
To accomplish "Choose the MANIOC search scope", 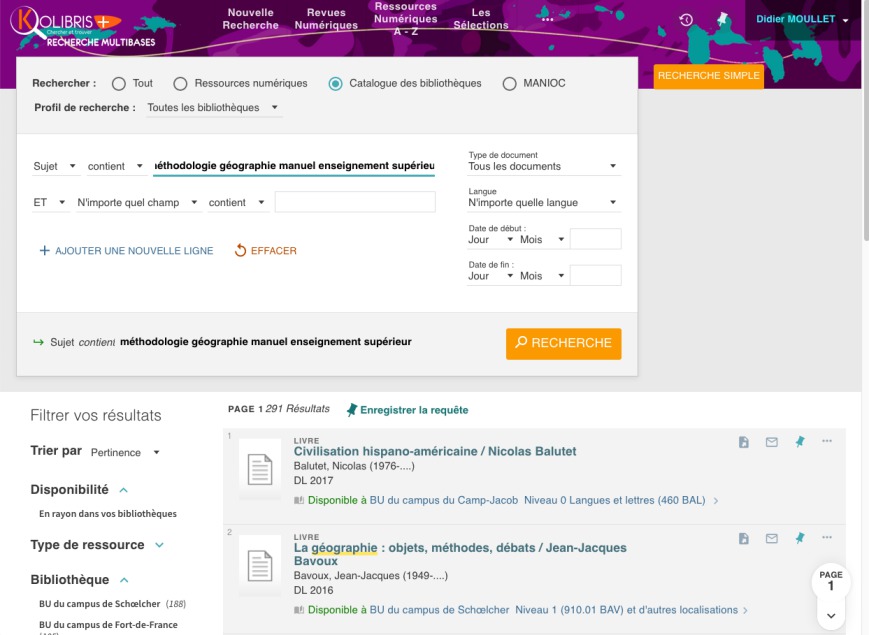I will [509, 84].
